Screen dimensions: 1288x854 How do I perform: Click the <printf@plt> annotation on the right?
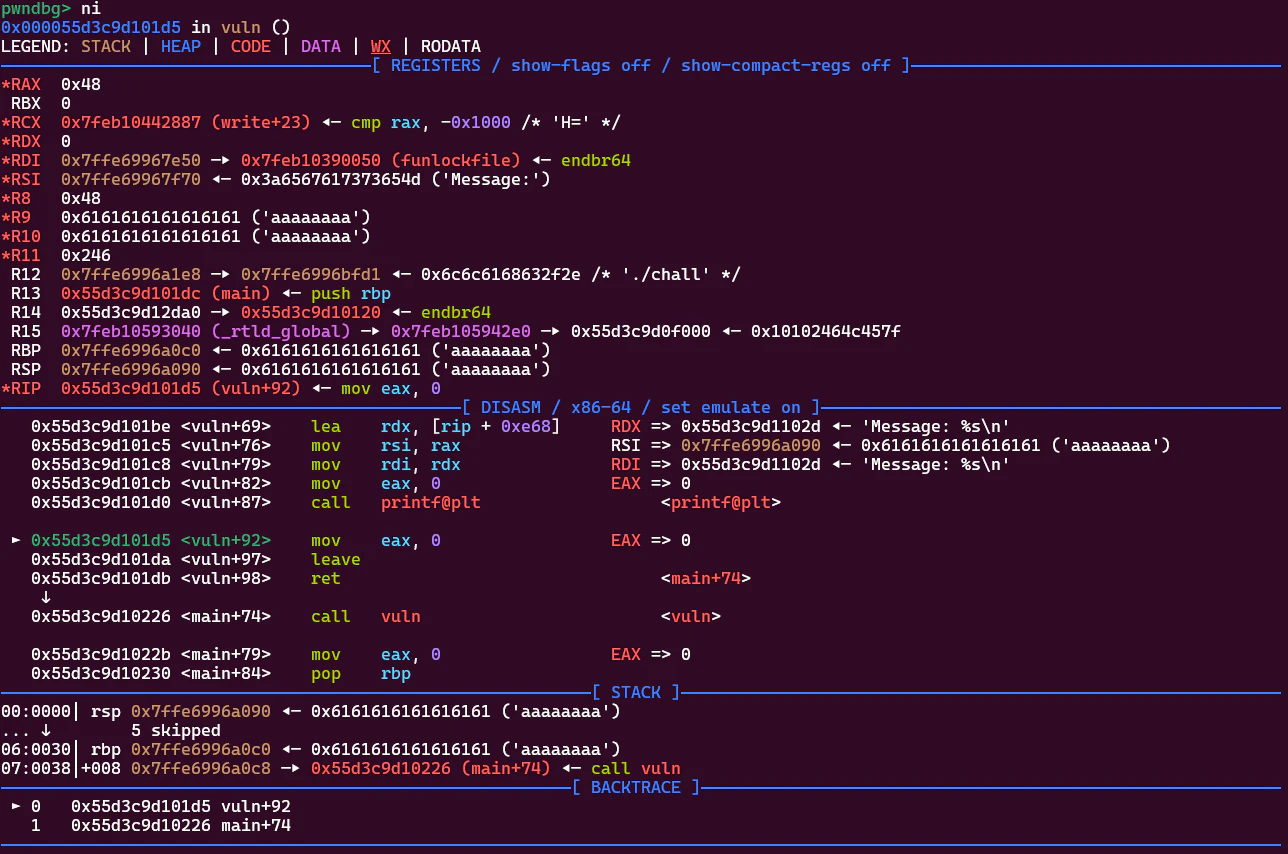point(720,502)
